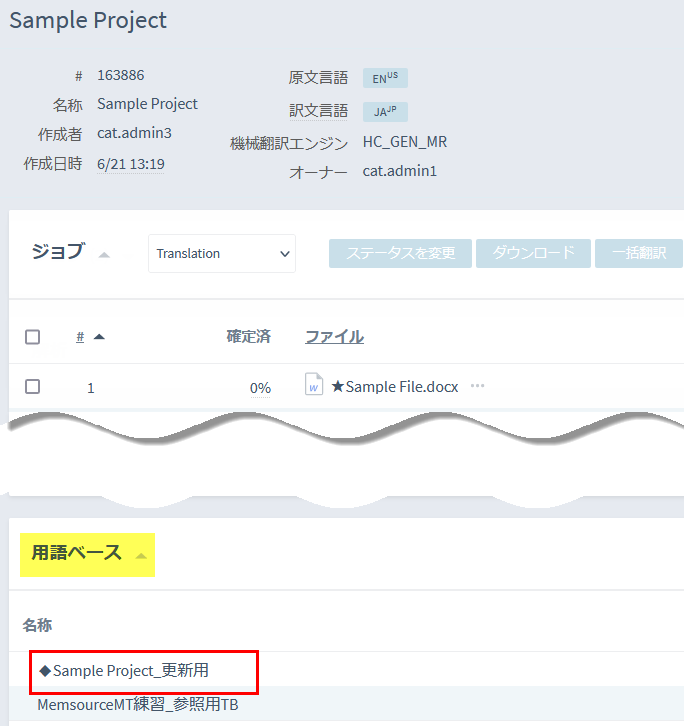Collapse the 用語ベース section
This screenshot has width=684, height=726.
point(141,555)
